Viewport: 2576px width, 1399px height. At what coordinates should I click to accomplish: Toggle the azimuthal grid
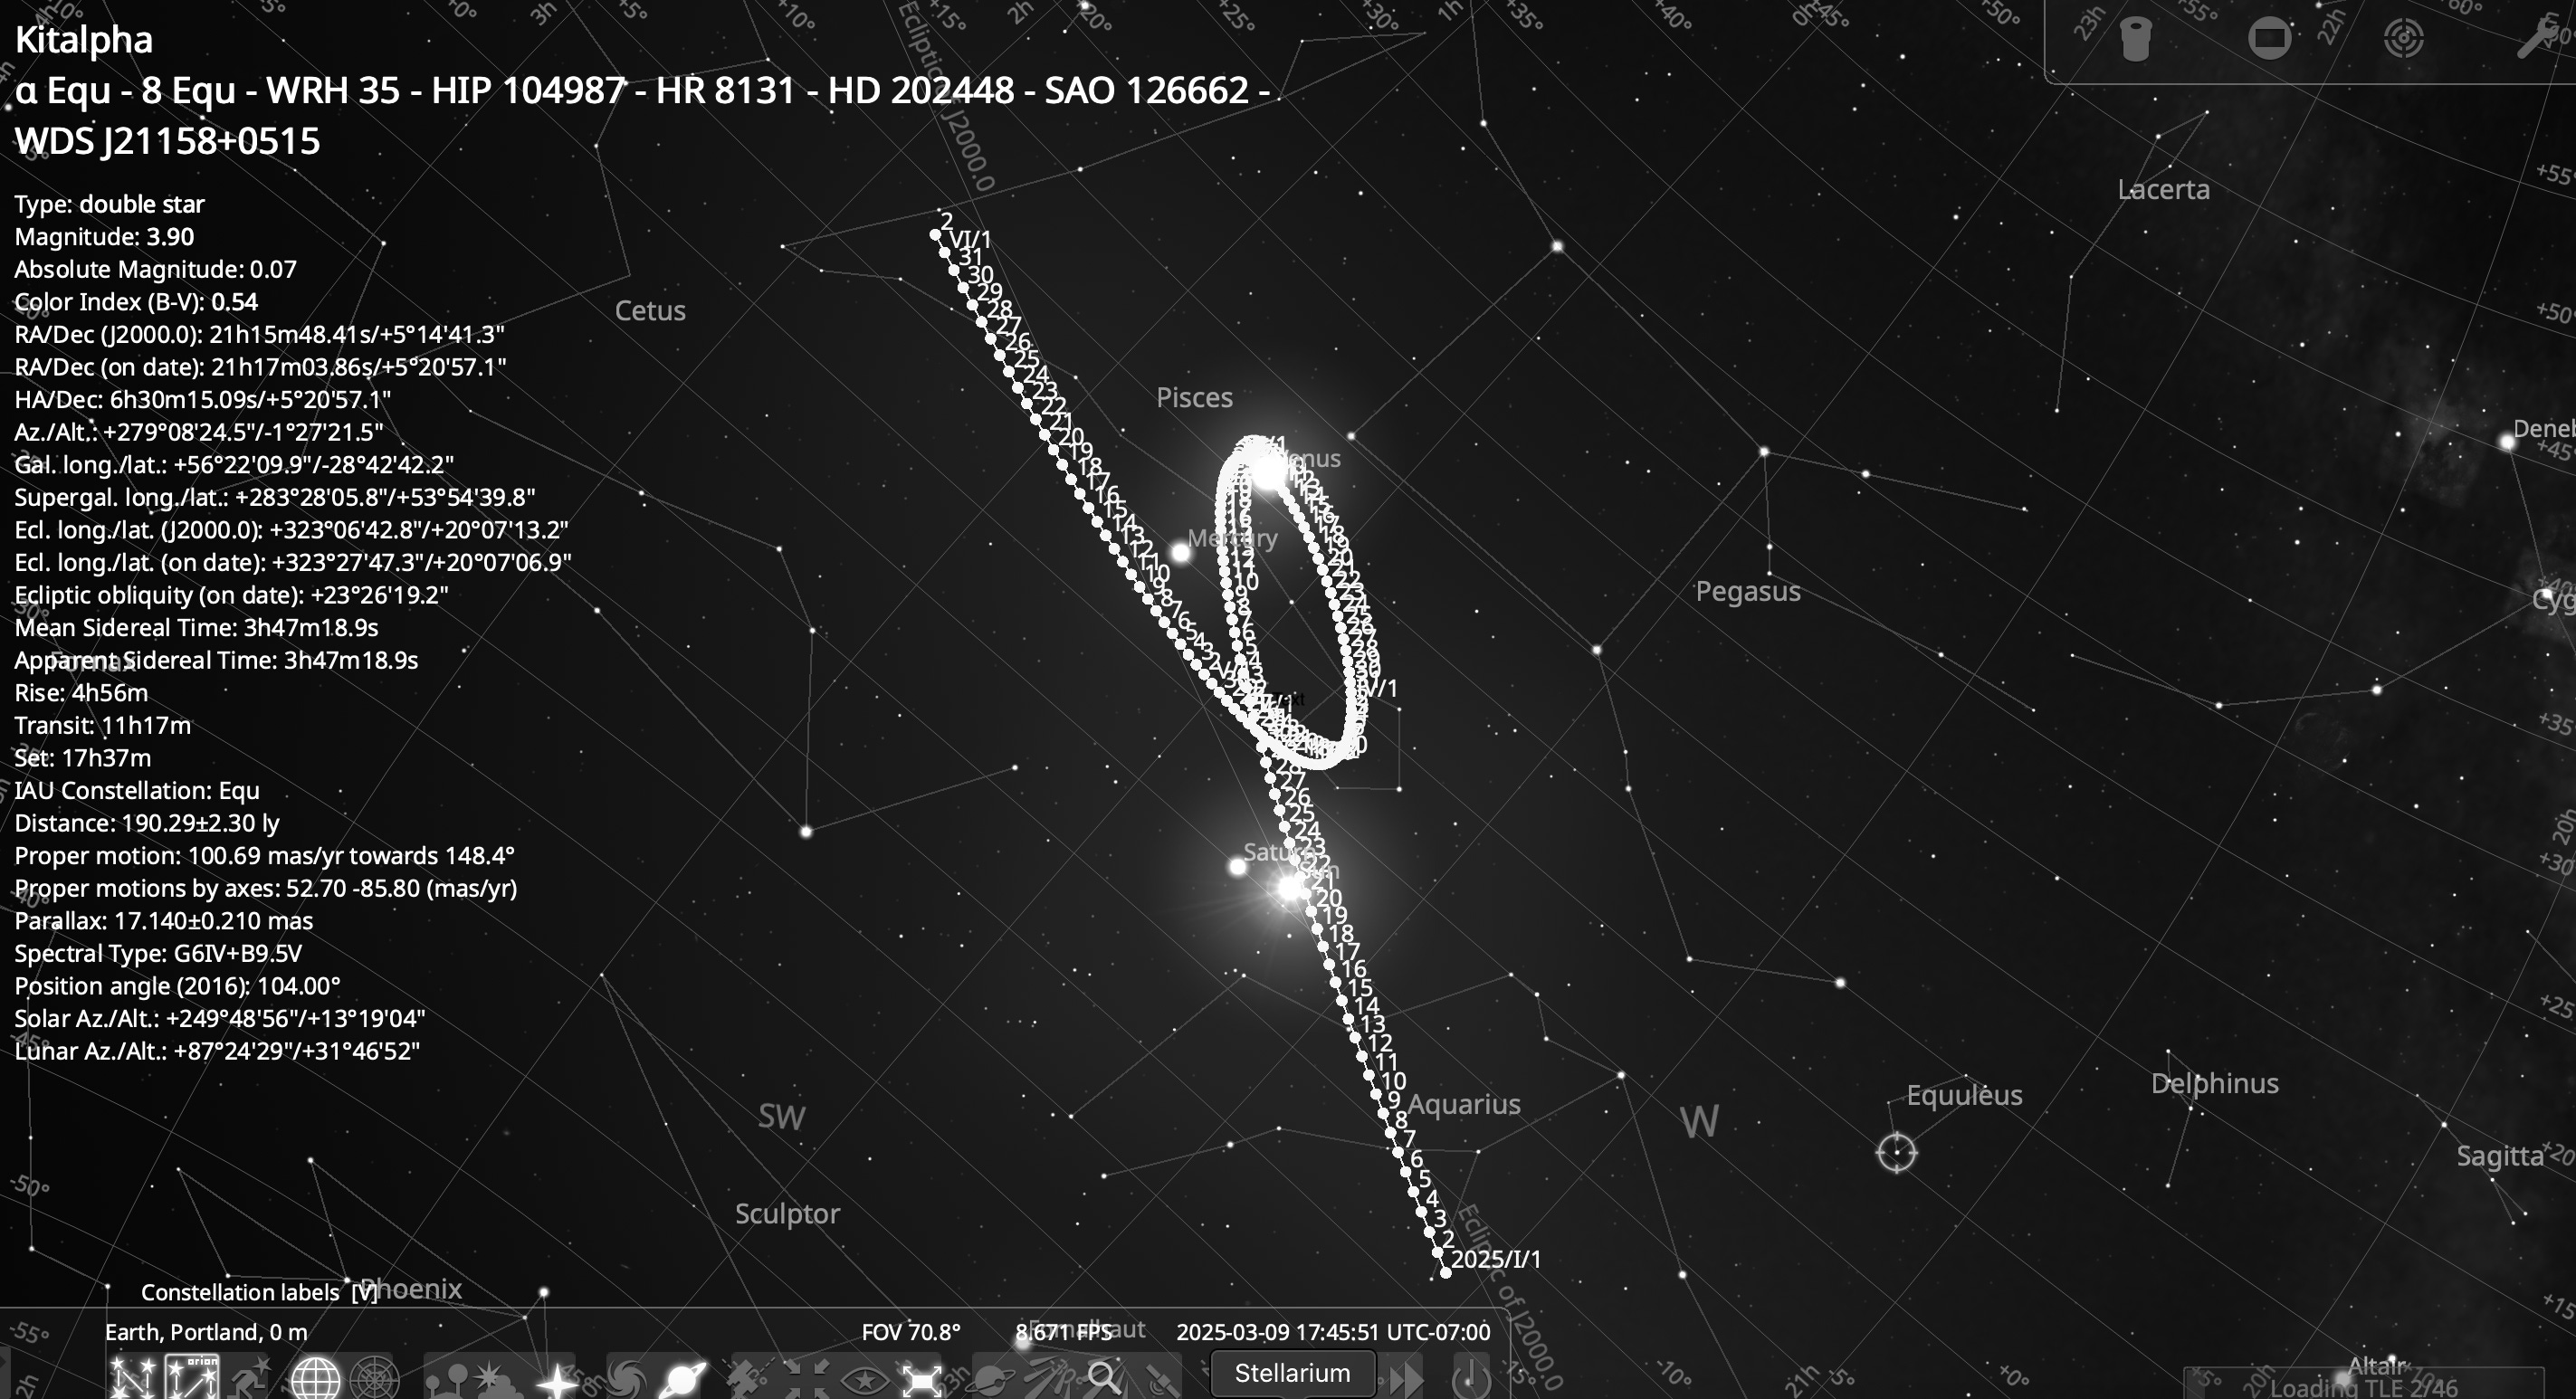pos(374,1380)
